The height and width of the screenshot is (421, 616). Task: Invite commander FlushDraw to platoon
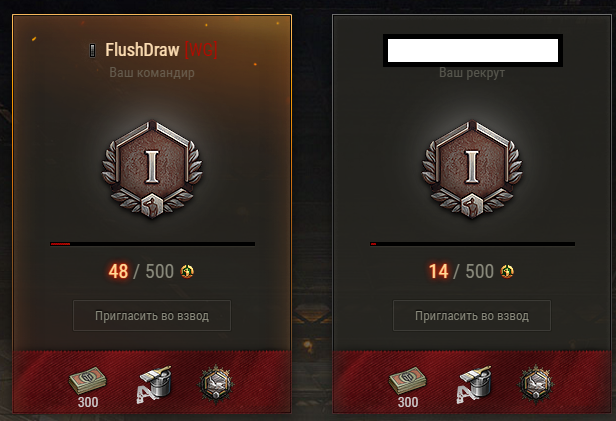[x=152, y=316]
